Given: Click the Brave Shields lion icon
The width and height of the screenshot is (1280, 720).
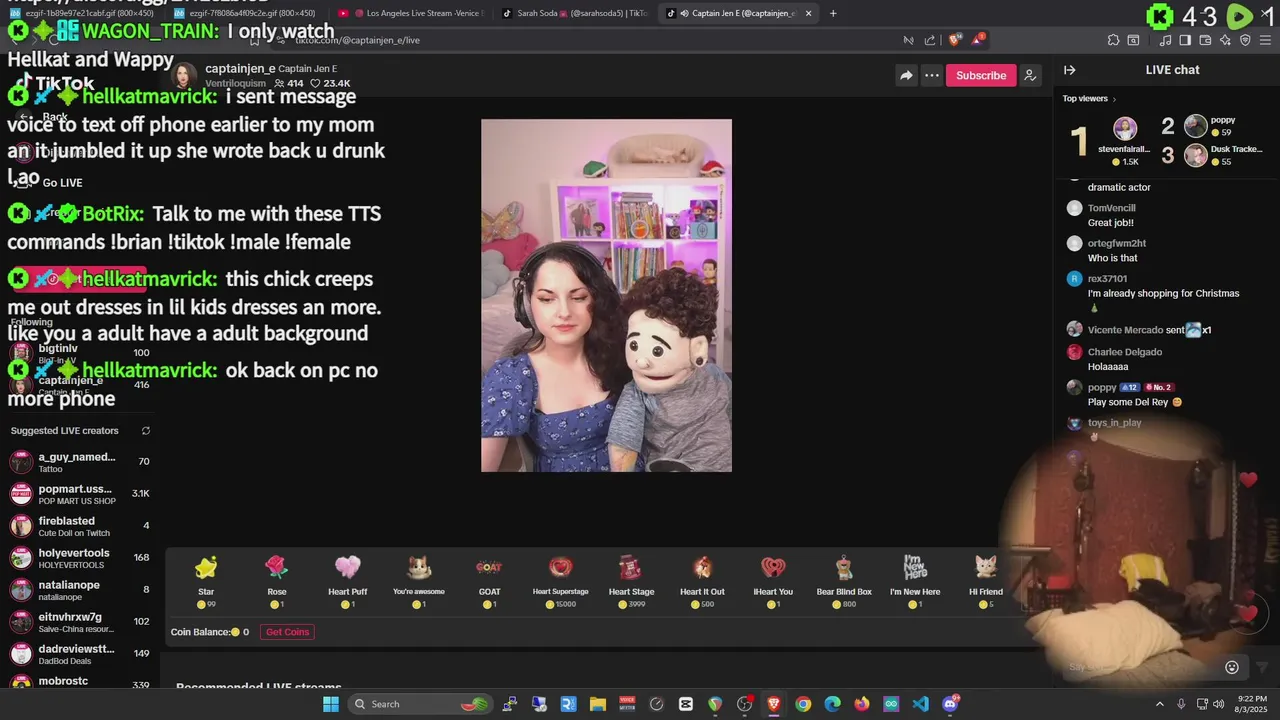Looking at the screenshot, I should [x=954, y=40].
